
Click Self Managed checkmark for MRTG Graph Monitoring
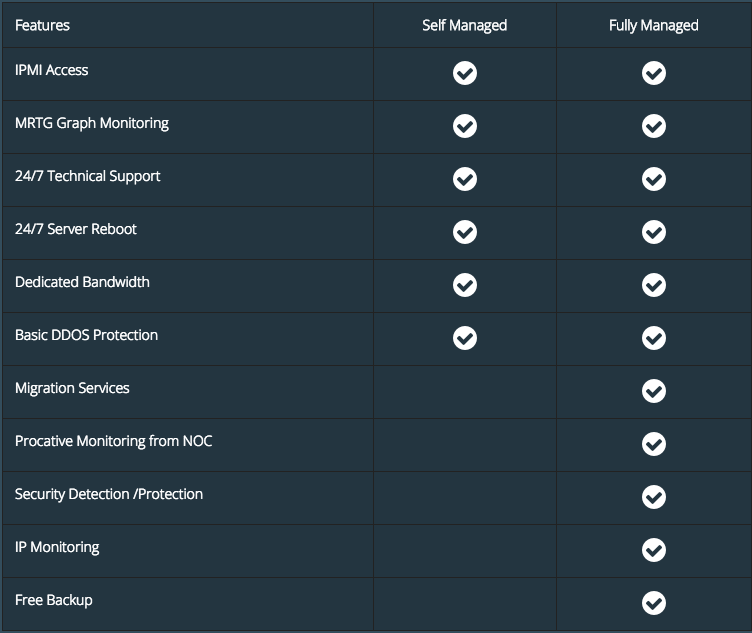pos(465,126)
